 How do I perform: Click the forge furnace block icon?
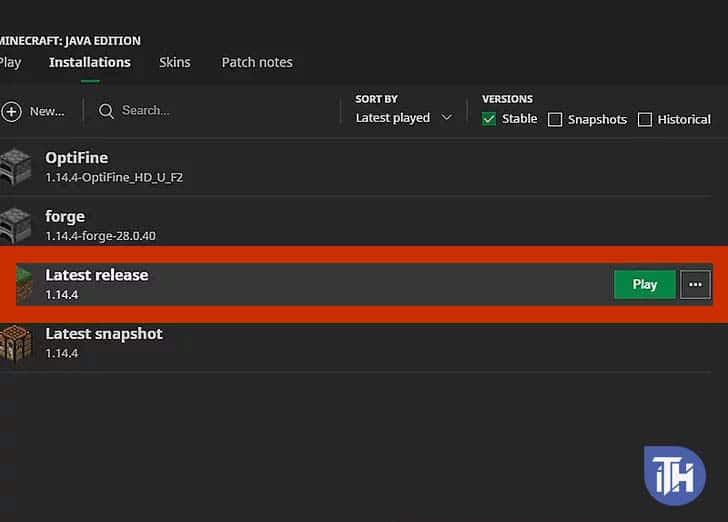click(15, 226)
